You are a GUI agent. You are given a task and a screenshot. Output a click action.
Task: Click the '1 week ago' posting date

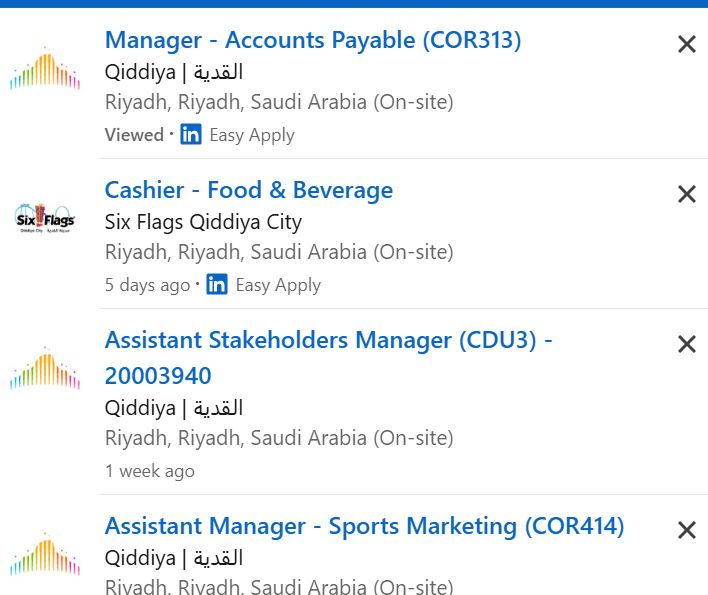point(150,471)
